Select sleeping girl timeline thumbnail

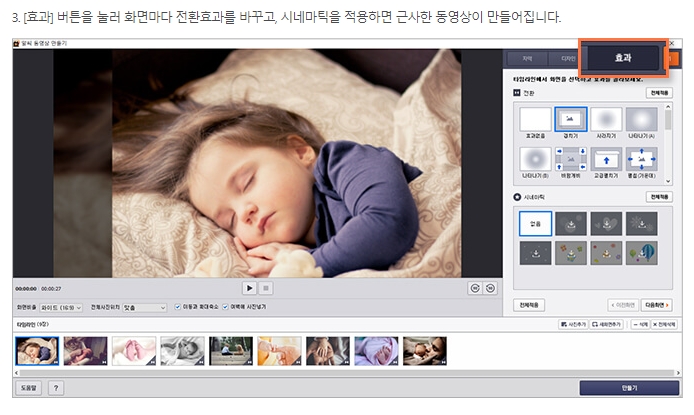tap(37, 351)
